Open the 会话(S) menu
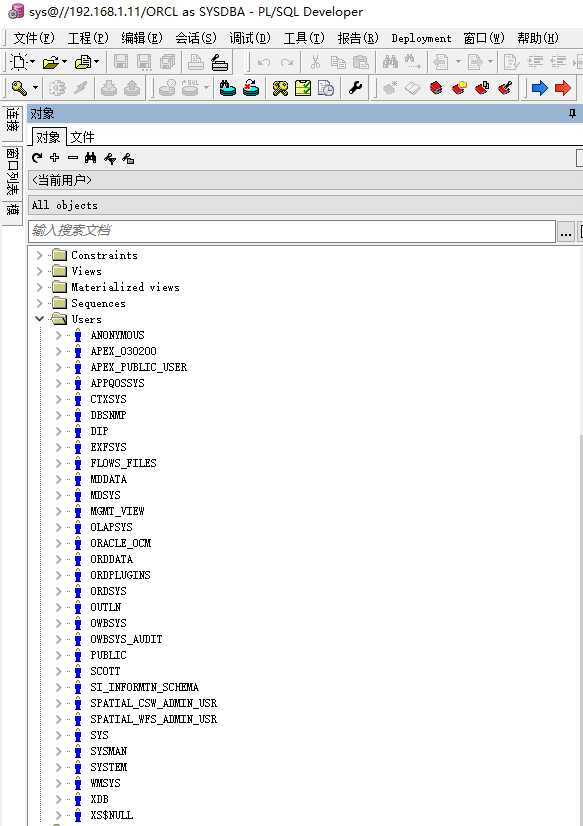Screen dimensions: 583x826 pos(196,38)
